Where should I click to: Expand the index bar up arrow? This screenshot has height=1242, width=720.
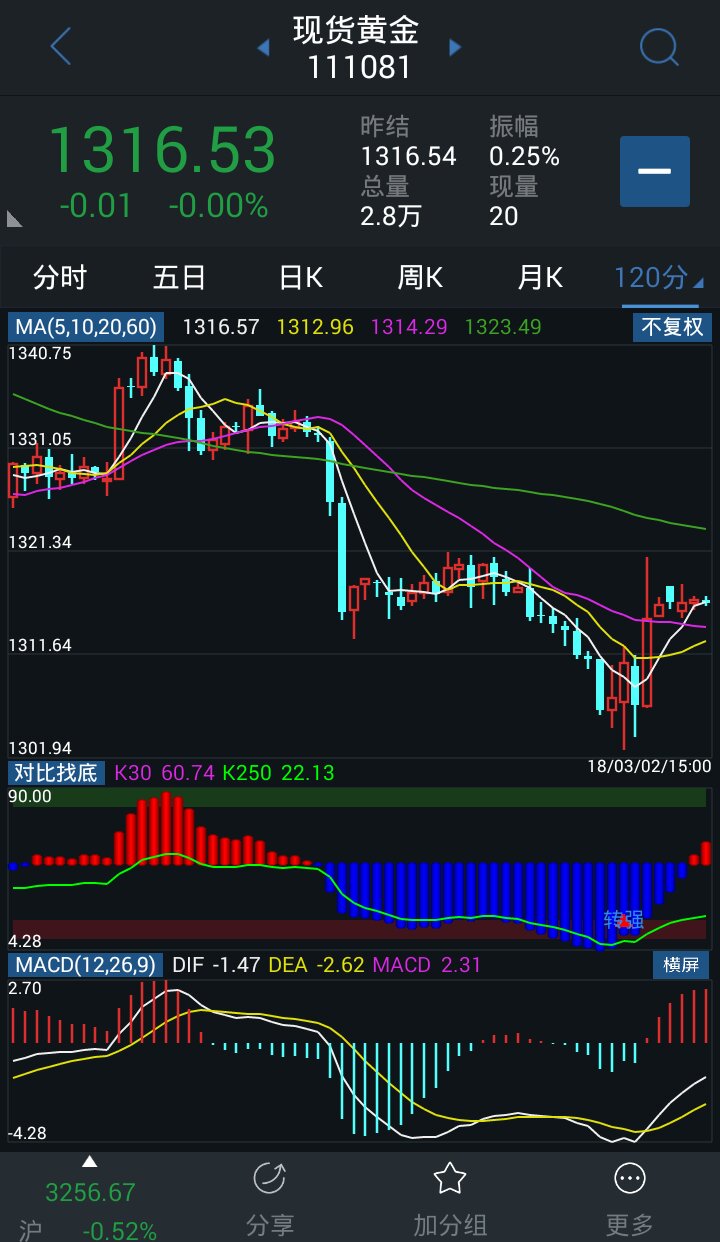tap(89, 1162)
